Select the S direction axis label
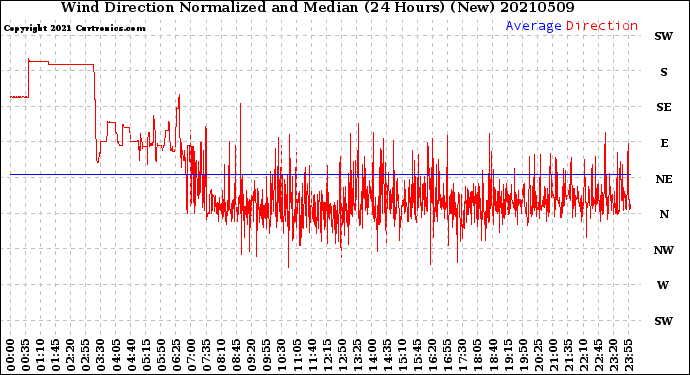The image size is (690, 375). coord(664,72)
